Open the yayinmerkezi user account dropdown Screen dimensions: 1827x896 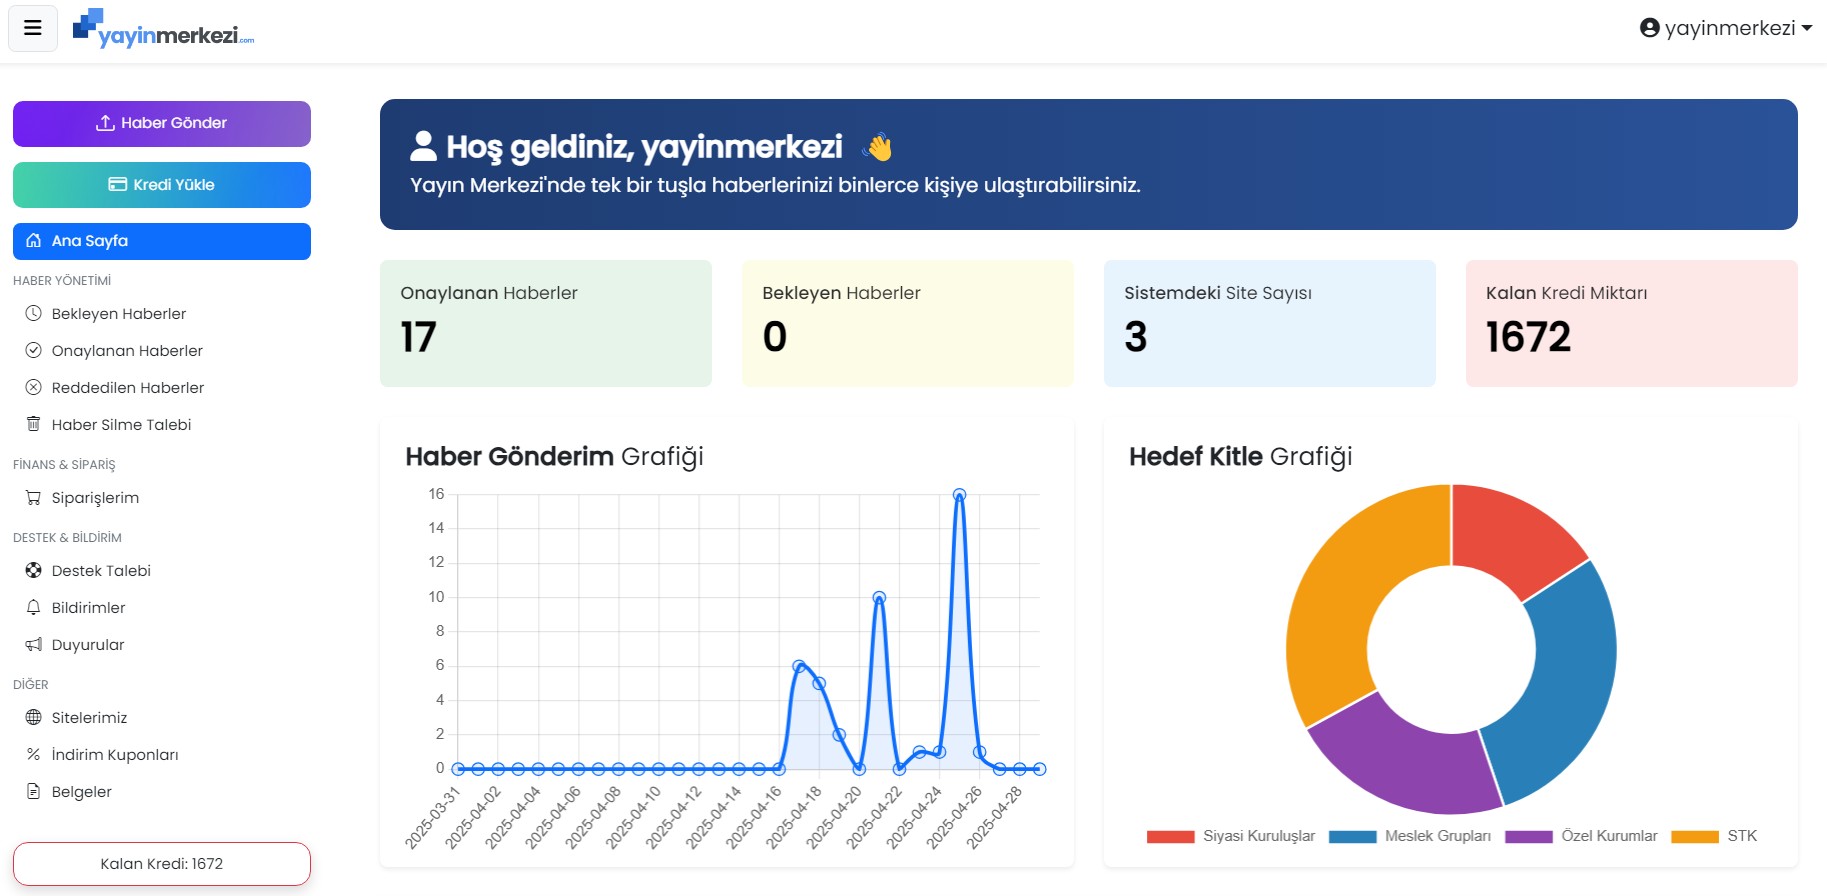[x=1726, y=28]
